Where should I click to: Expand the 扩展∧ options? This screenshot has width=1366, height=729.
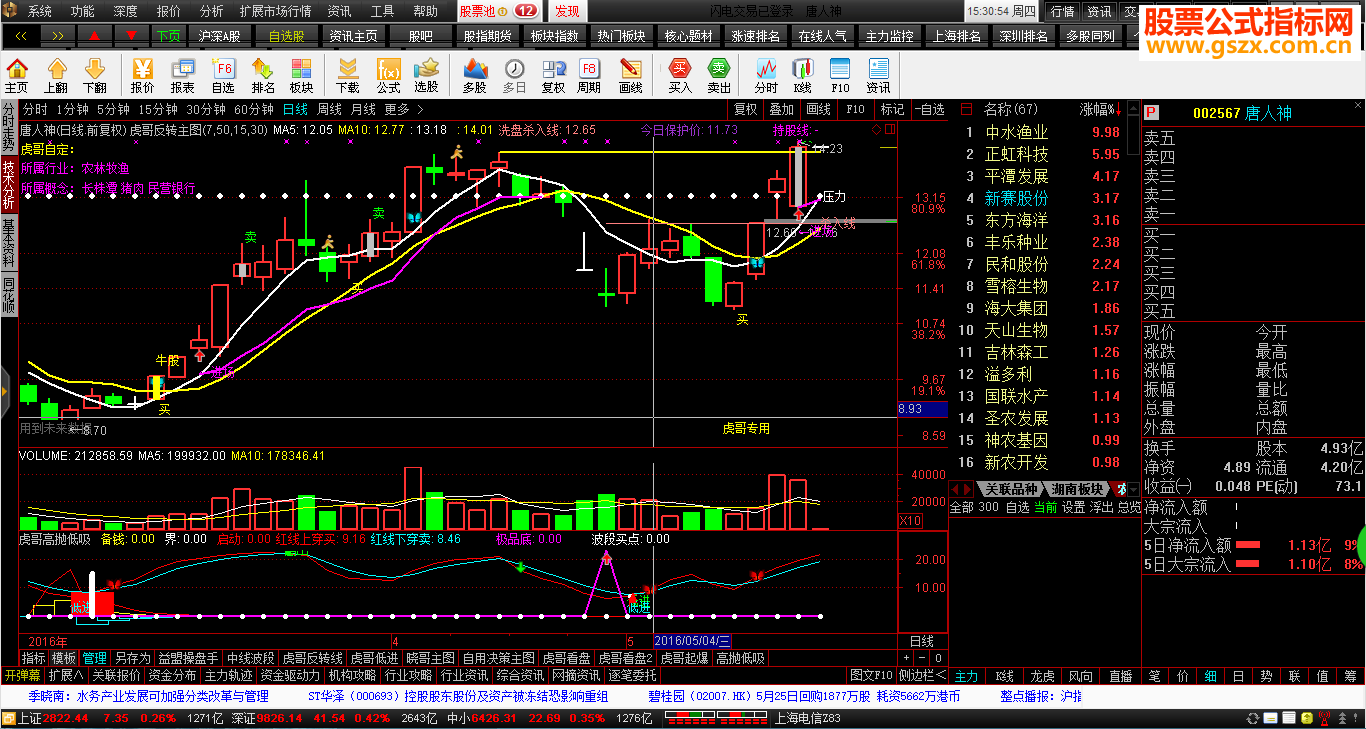[66, 675]
